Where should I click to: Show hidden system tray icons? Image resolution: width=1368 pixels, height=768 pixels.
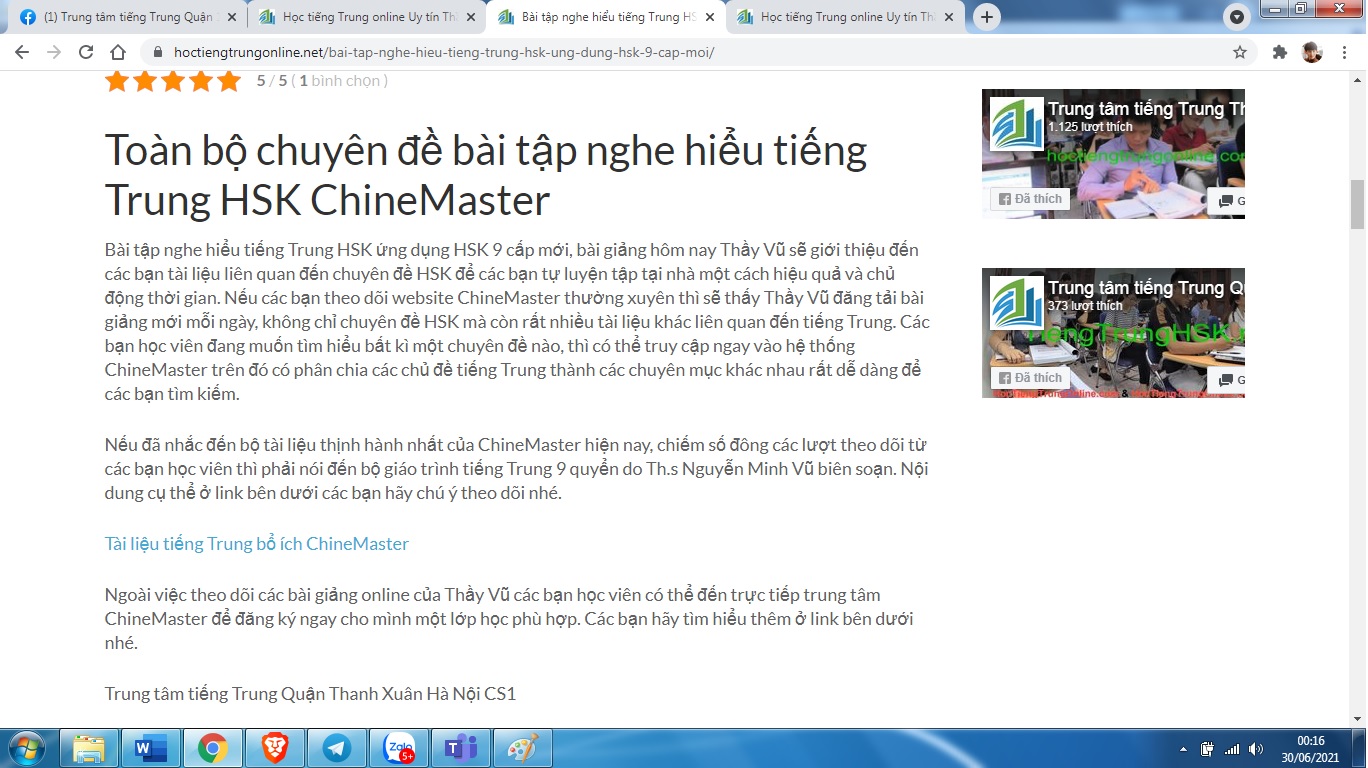(x=1184, y=749)
